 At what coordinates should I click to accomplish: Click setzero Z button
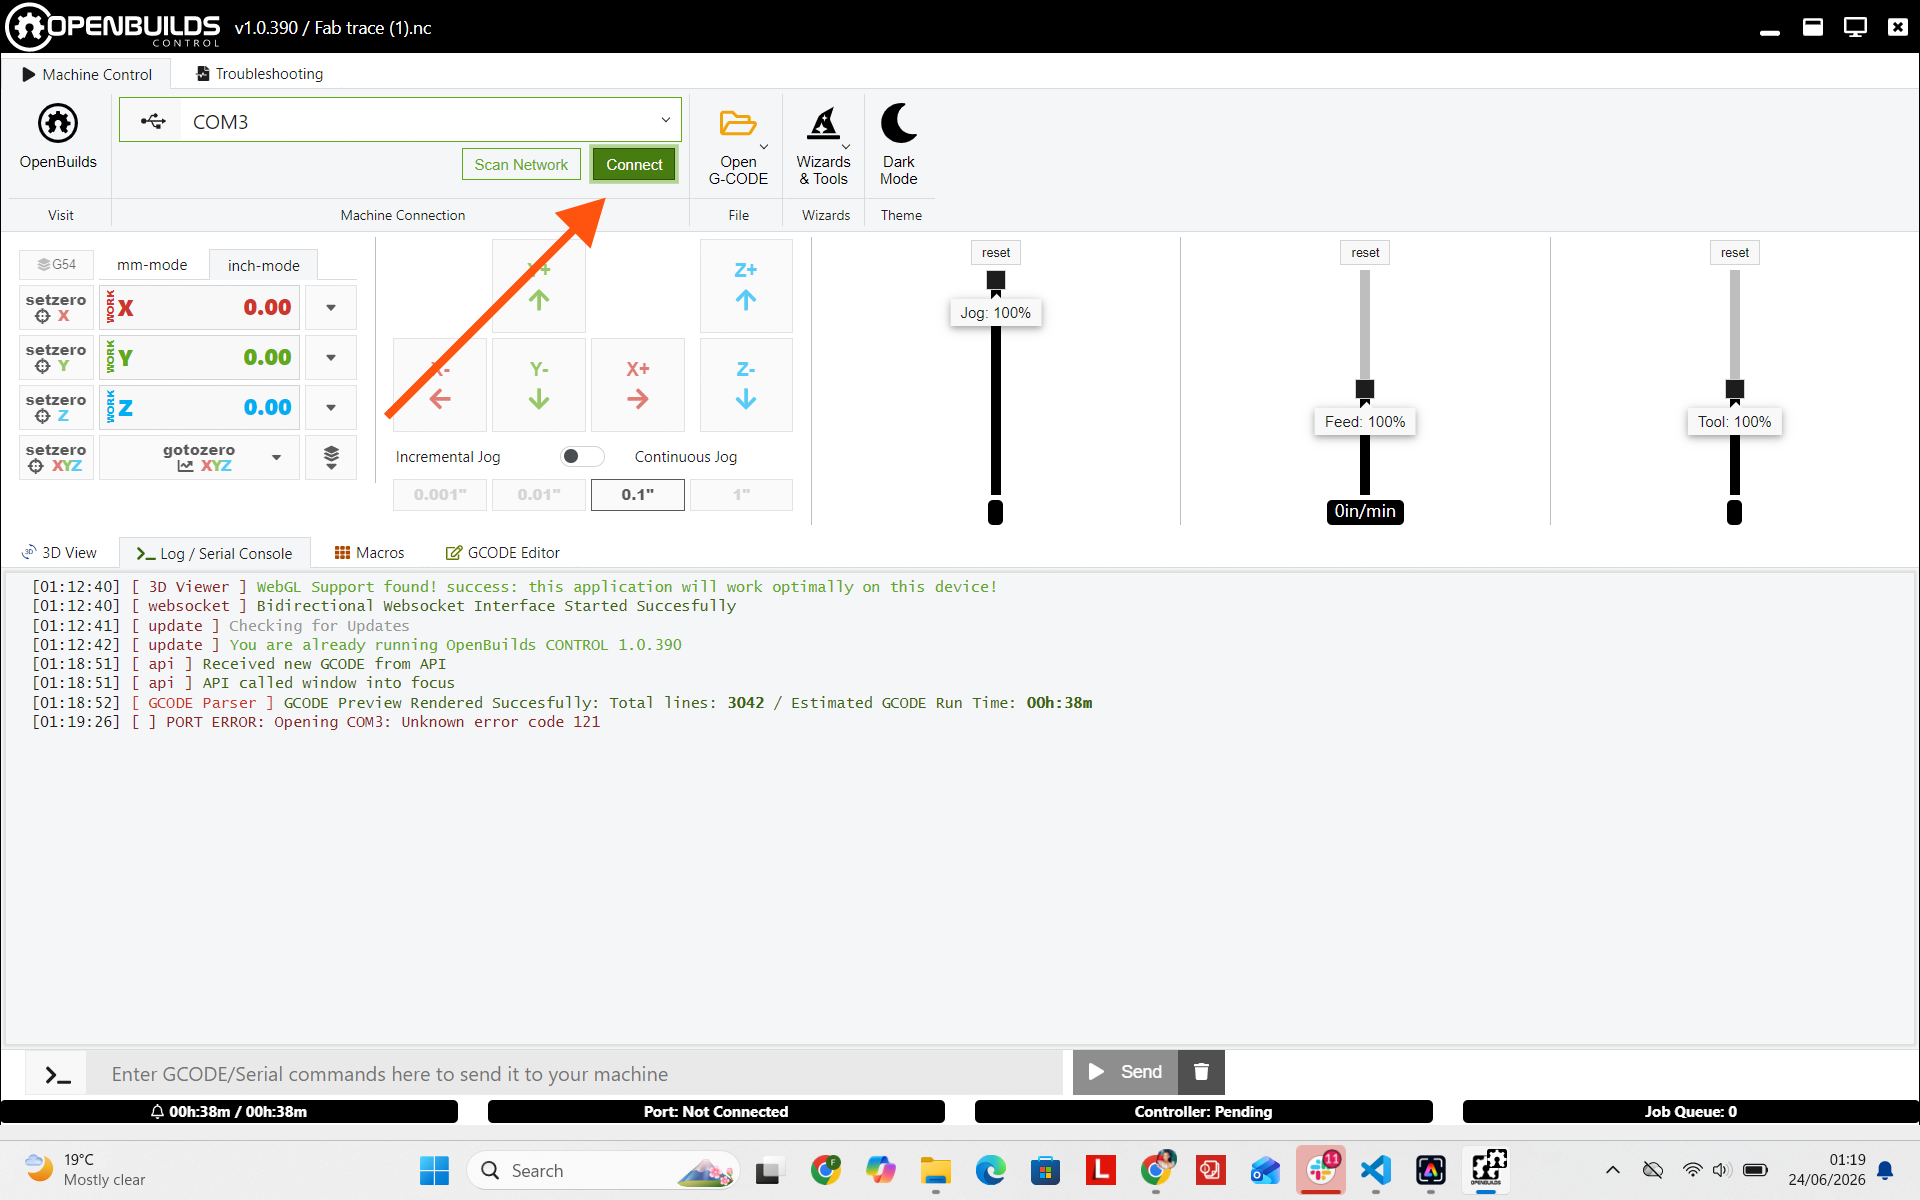click(x=56, y=408)
